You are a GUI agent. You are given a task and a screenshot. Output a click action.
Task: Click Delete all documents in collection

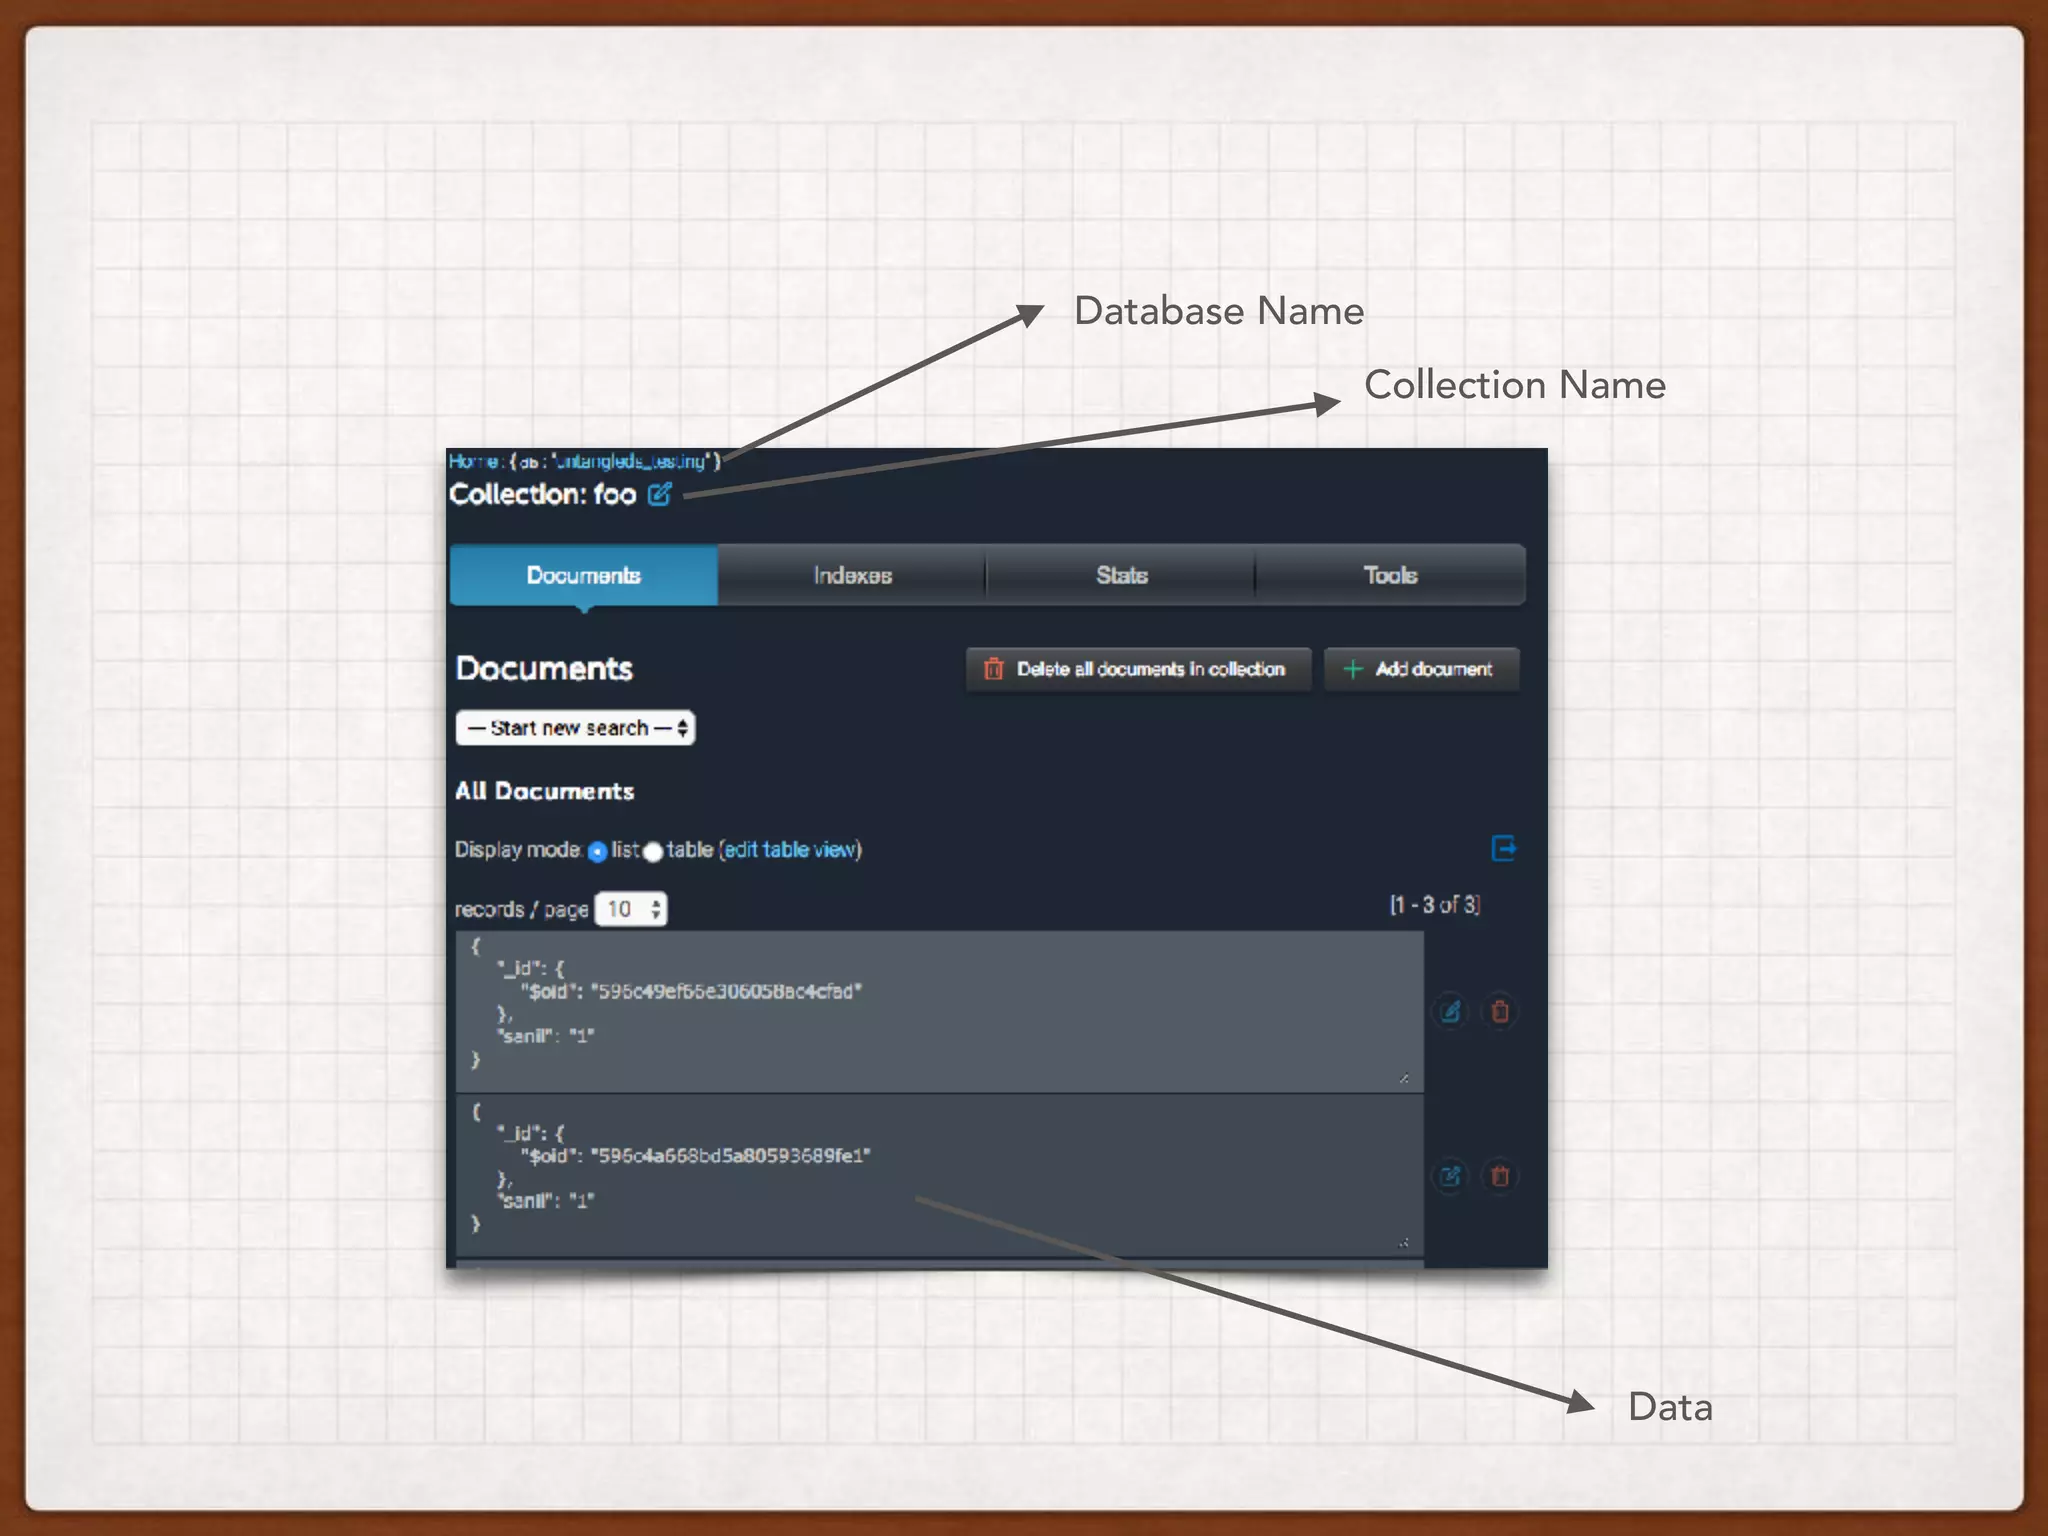[1138, 669]
